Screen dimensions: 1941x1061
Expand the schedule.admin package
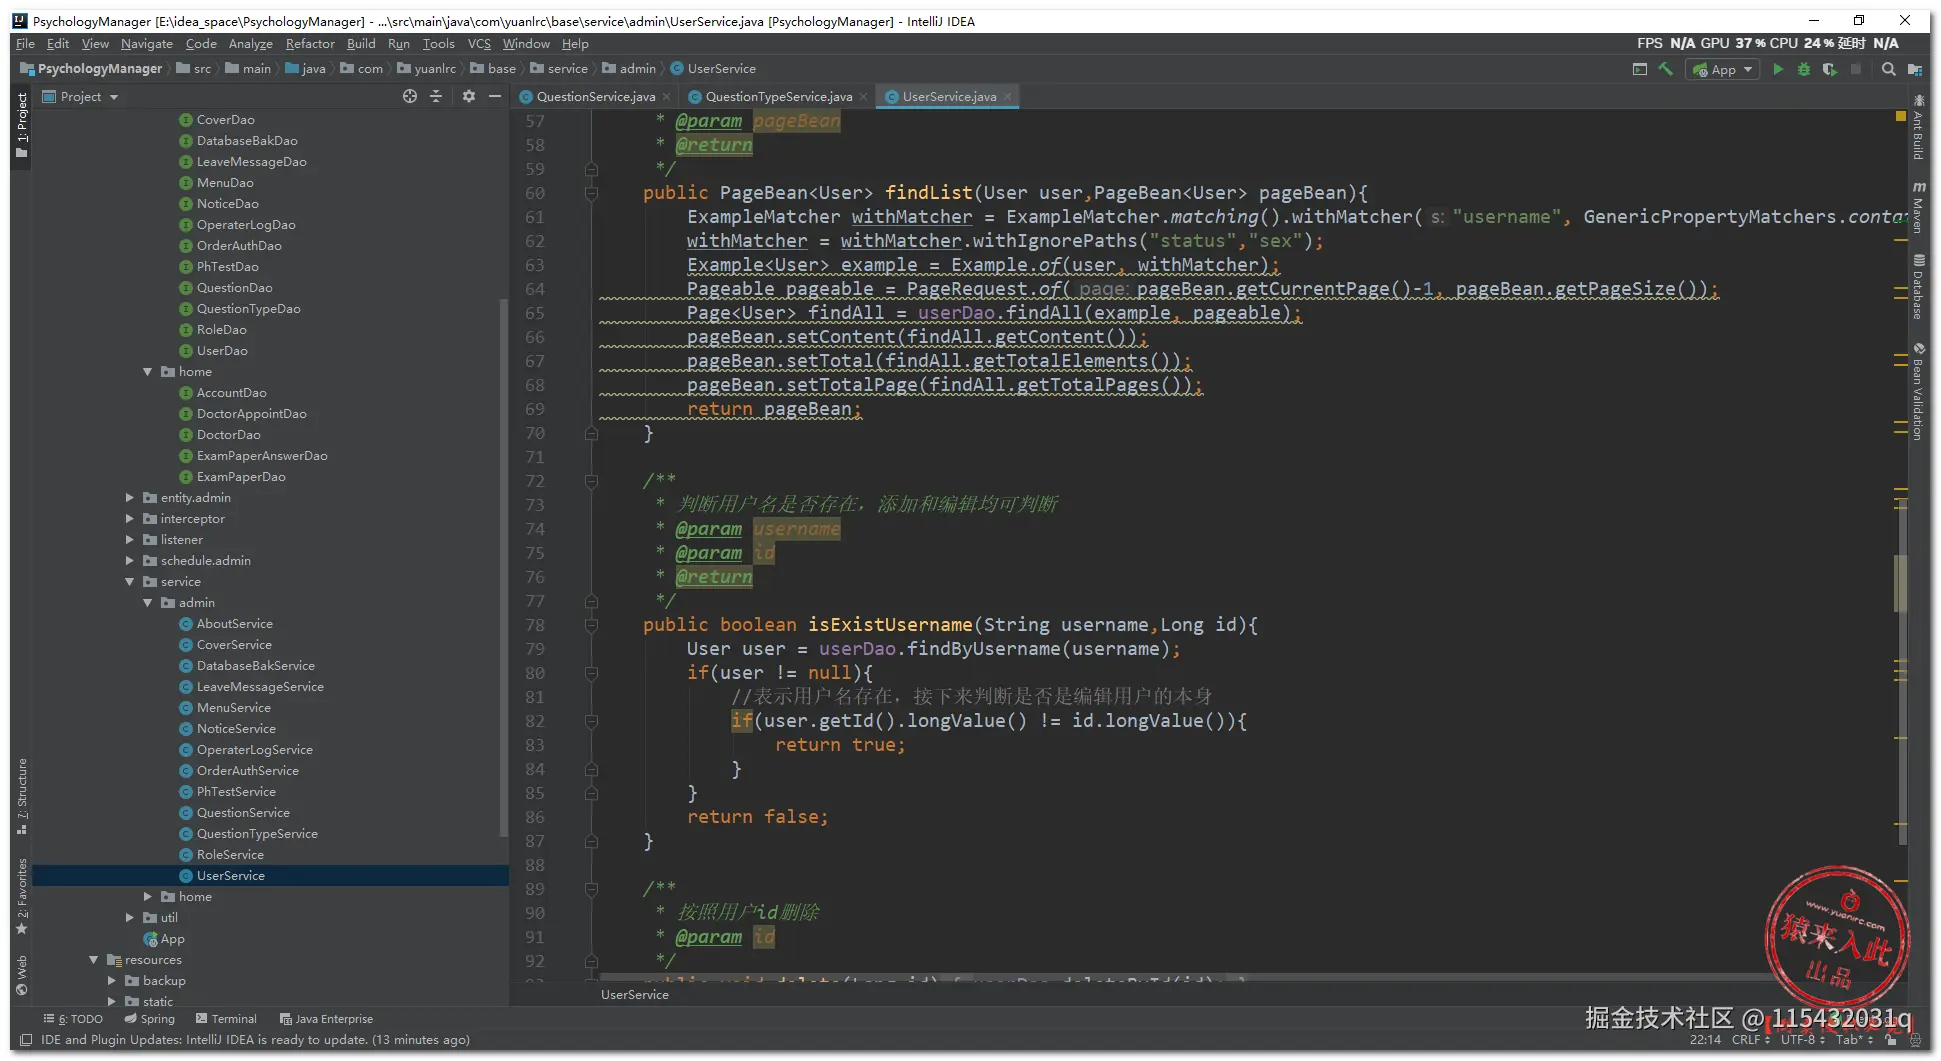130,561
